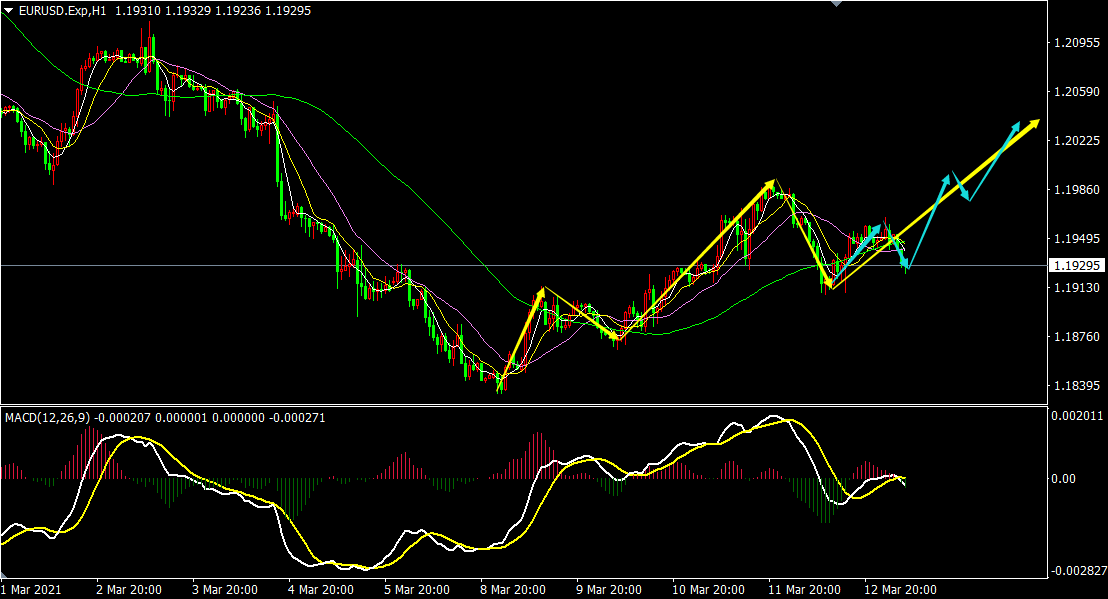Click the EURUSD.Exp,H1 chart title text

[62, 11]
